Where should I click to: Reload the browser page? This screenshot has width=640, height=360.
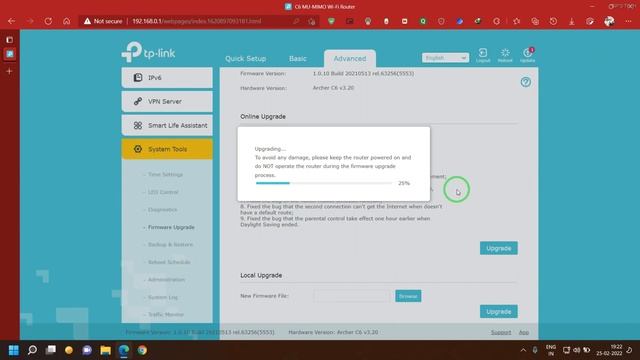click(x=48, y=21)
